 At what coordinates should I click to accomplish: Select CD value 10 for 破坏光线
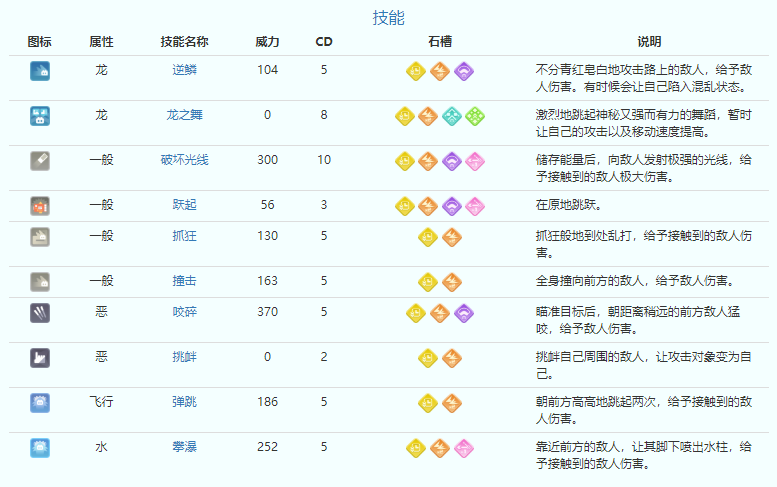[x=324, y=160]
